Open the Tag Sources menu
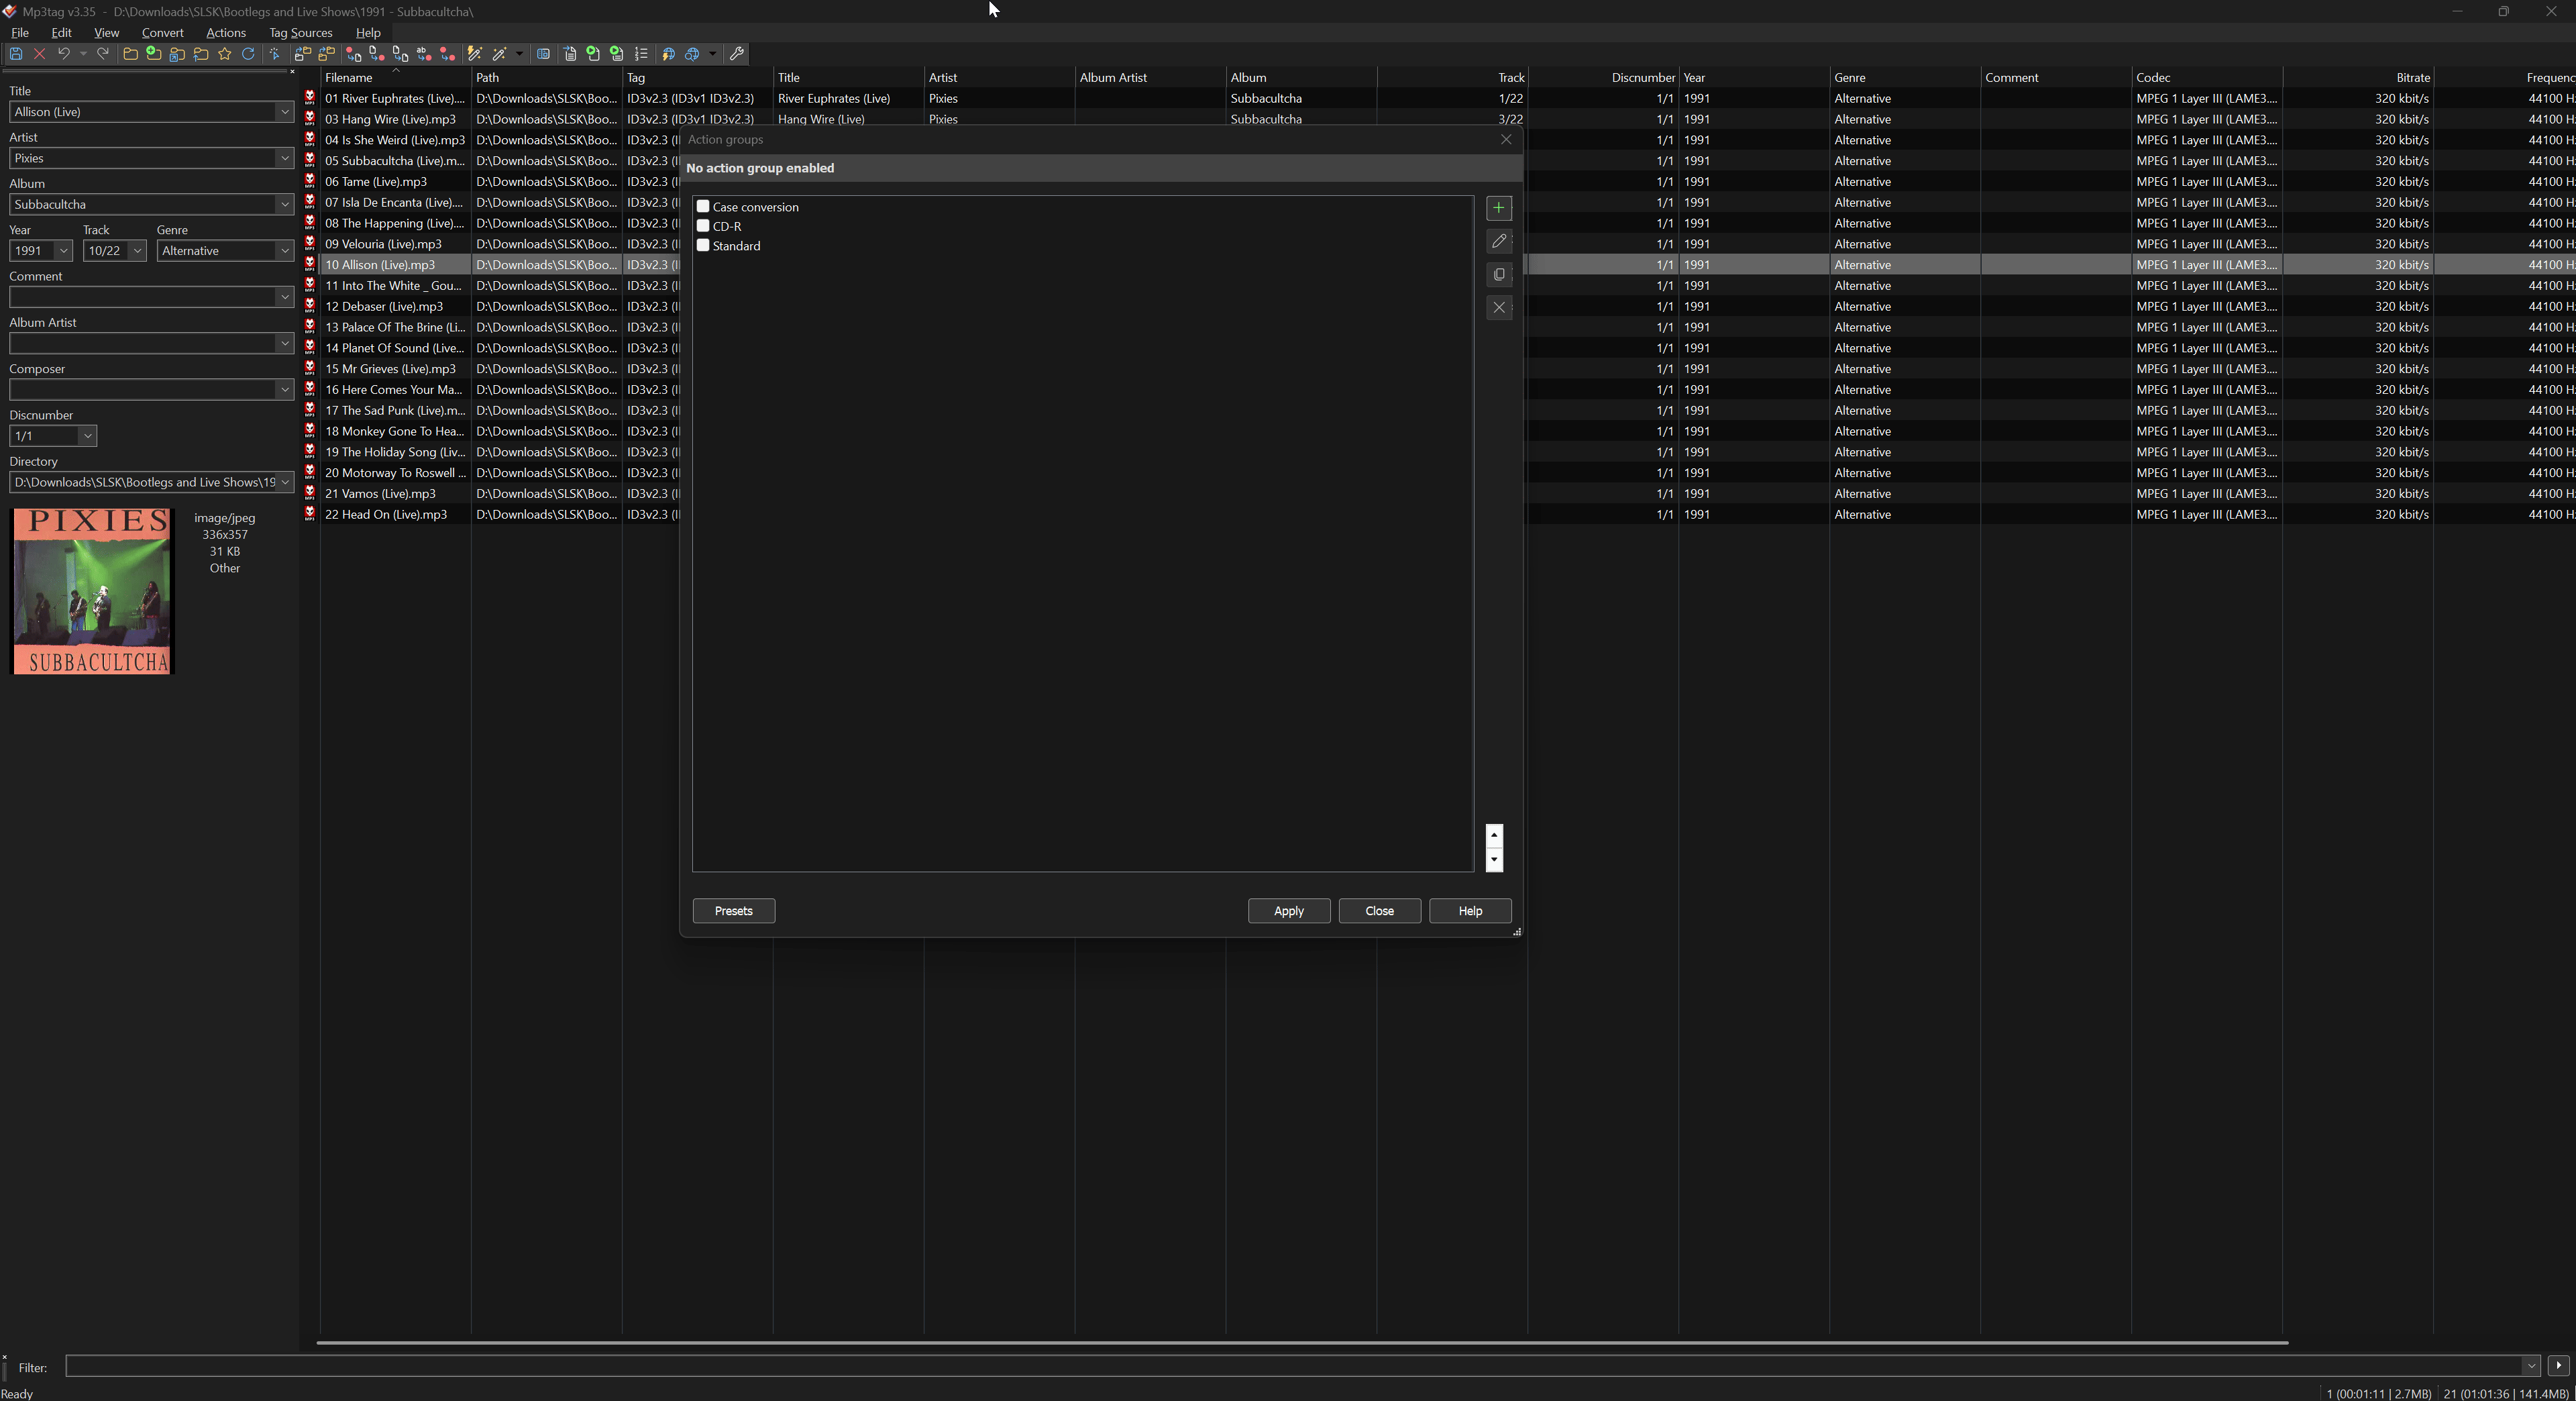The width and height of the screenshot is (2576, 1401). [x=300, y=33]
